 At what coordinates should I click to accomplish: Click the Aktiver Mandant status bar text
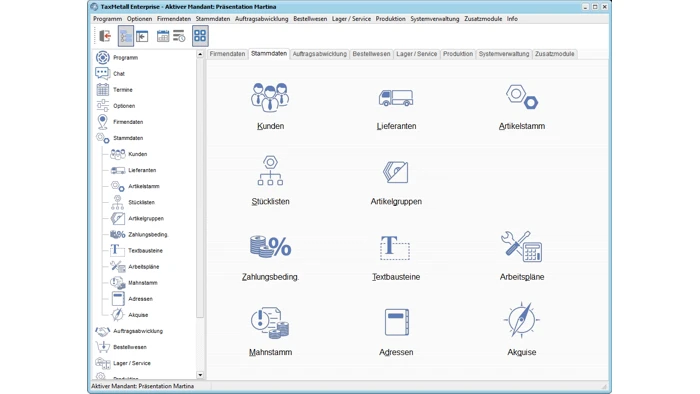click(142, 386)
